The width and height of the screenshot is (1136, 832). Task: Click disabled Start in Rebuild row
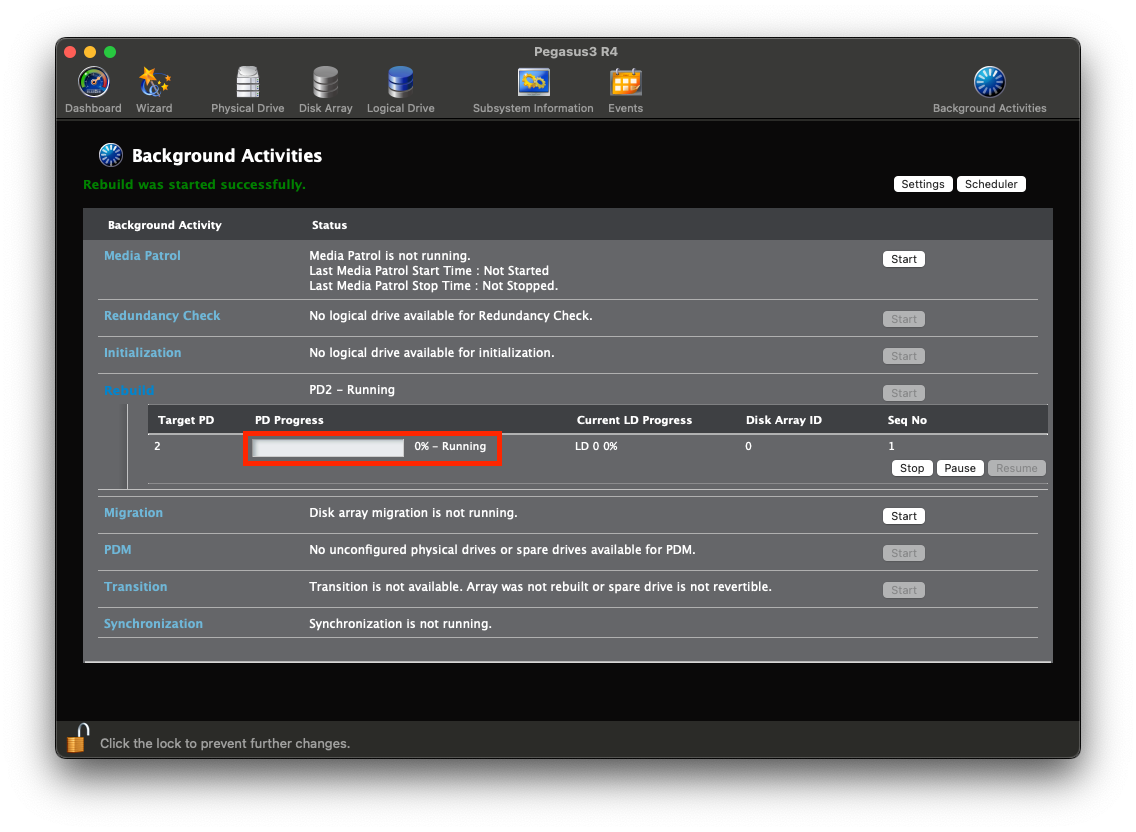[903, 393]
